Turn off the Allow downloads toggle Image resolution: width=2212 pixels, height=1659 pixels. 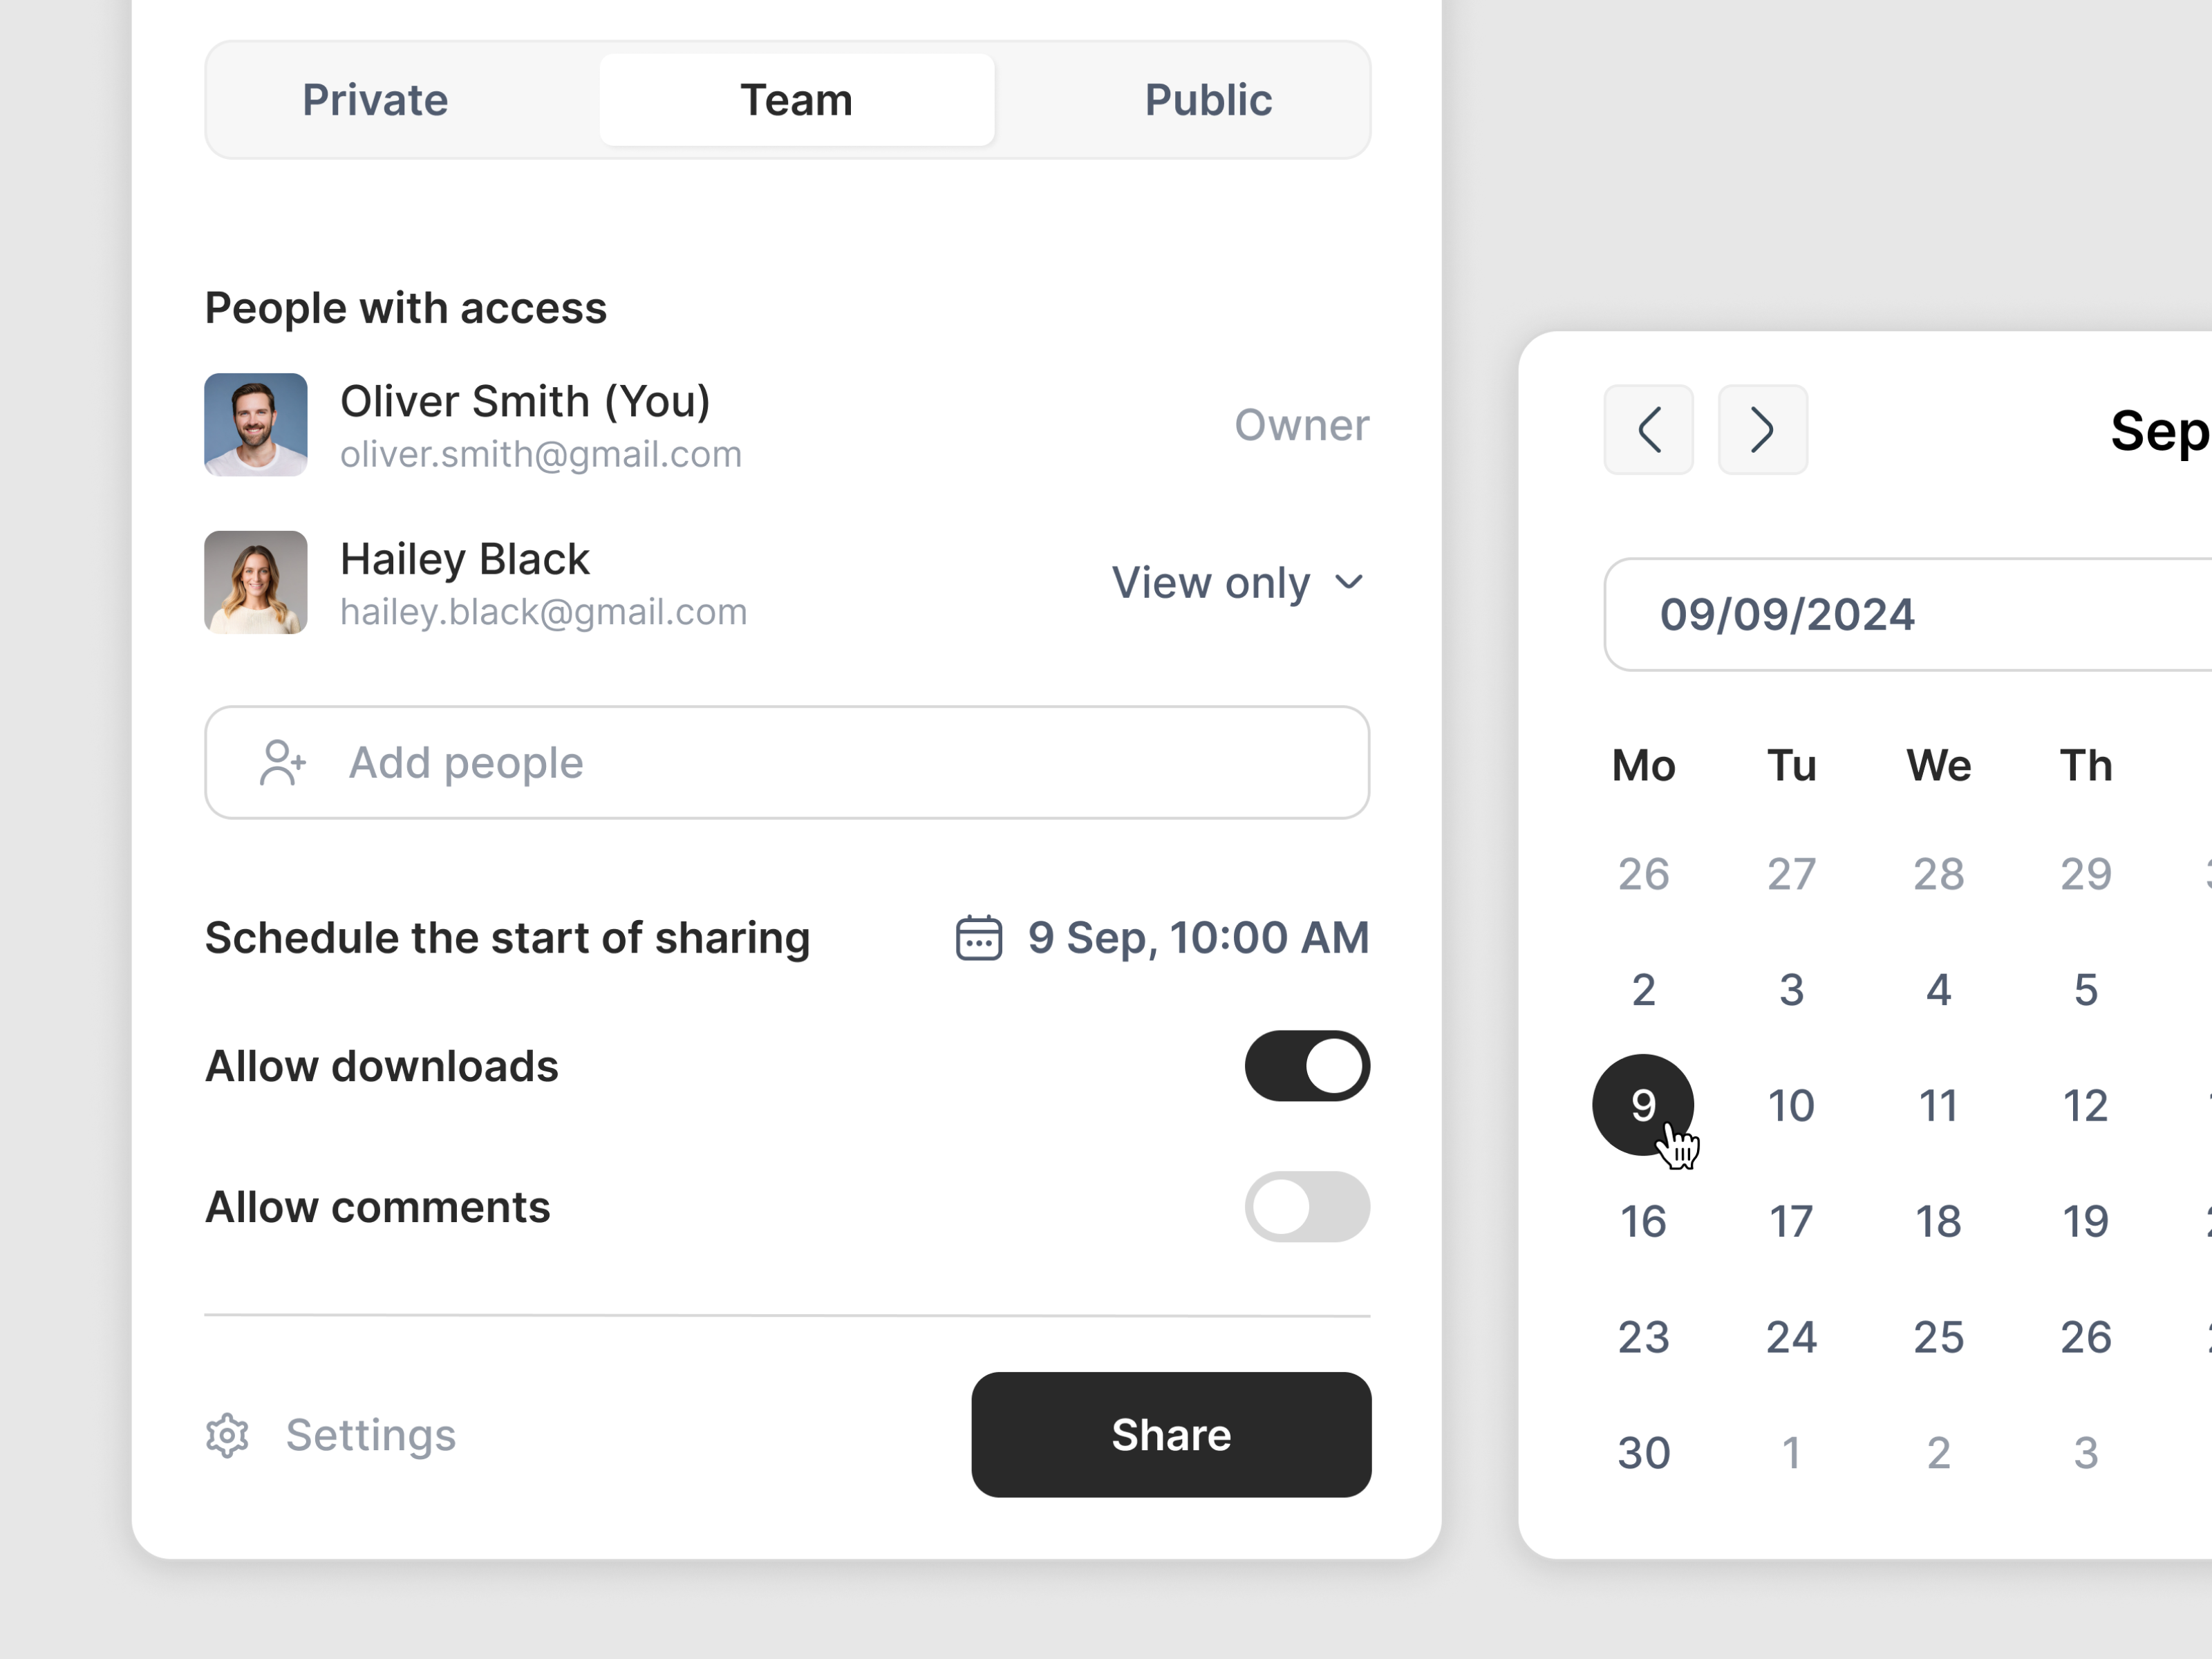click(1307, 1066)
